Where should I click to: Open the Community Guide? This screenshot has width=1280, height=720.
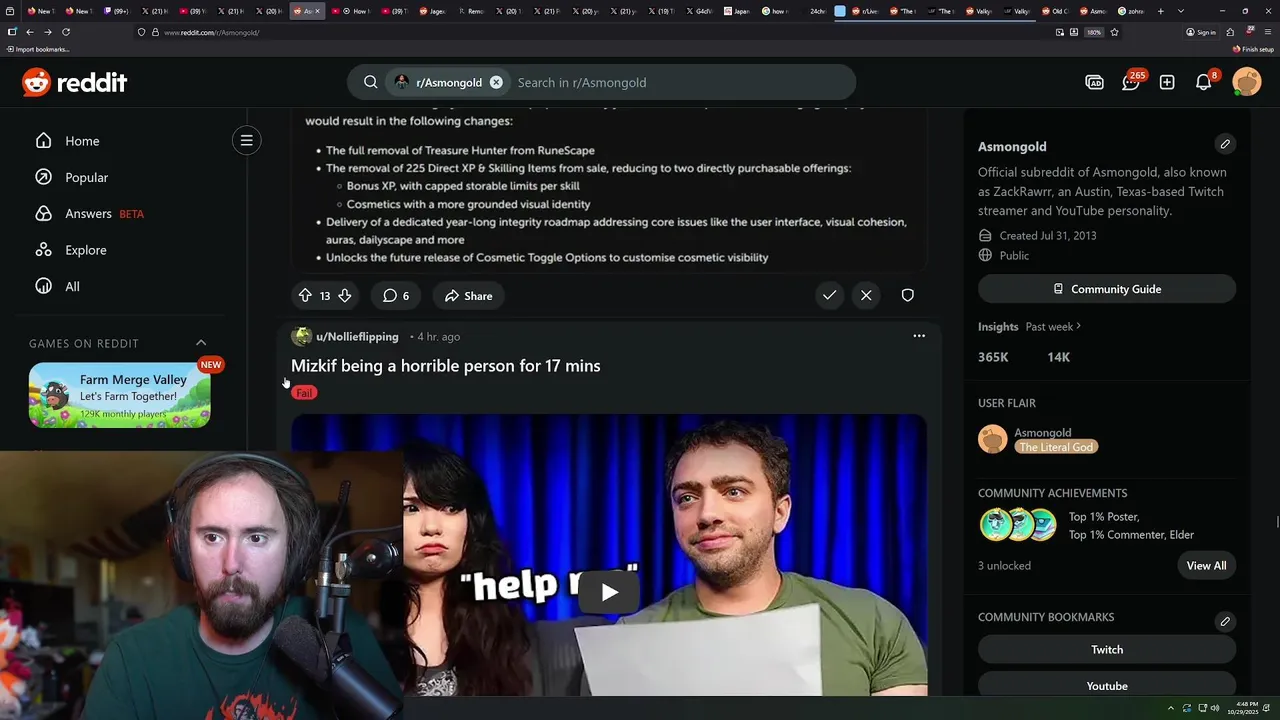tap(1107, 289)
